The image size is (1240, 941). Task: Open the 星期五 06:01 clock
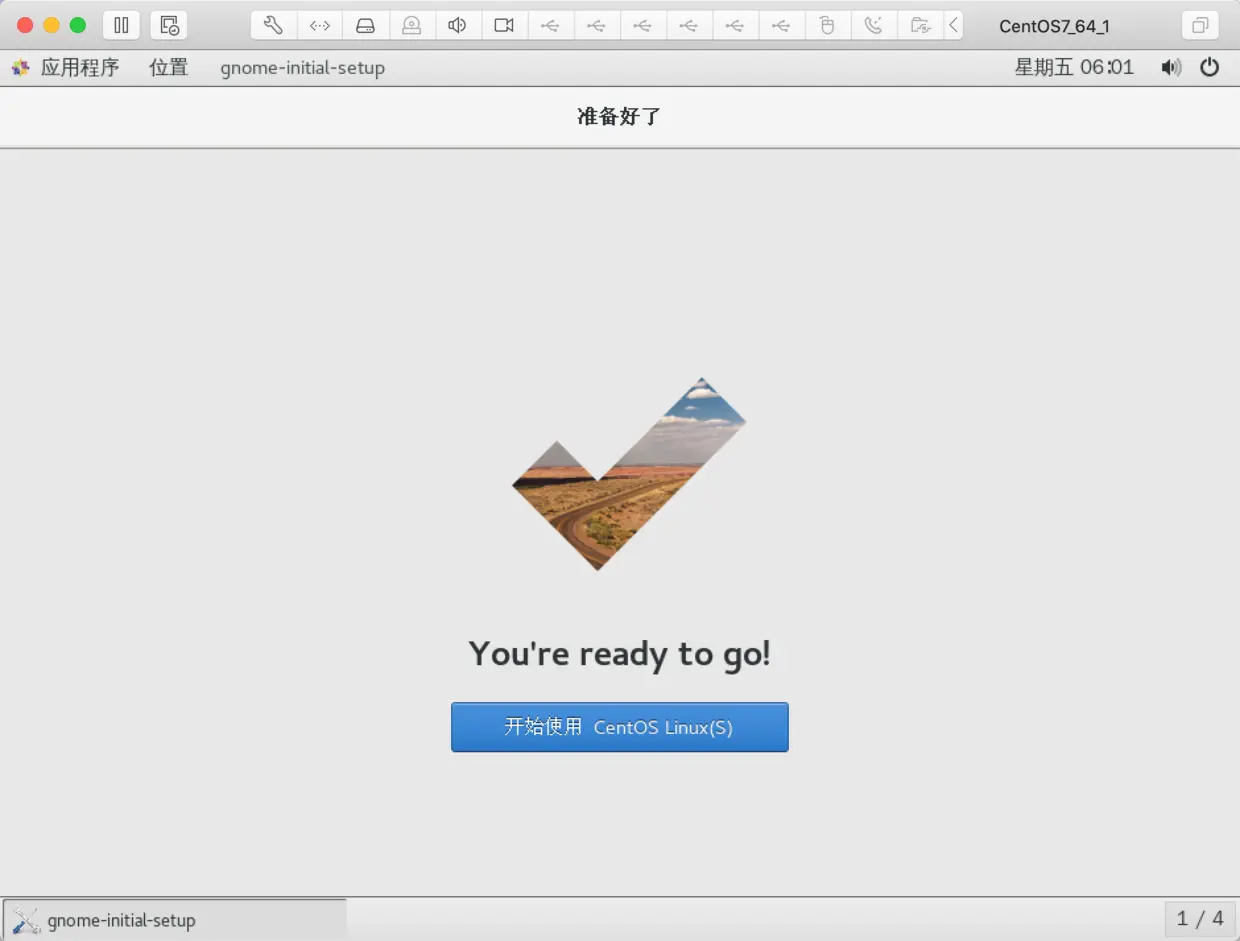(x=1074, y=67)
